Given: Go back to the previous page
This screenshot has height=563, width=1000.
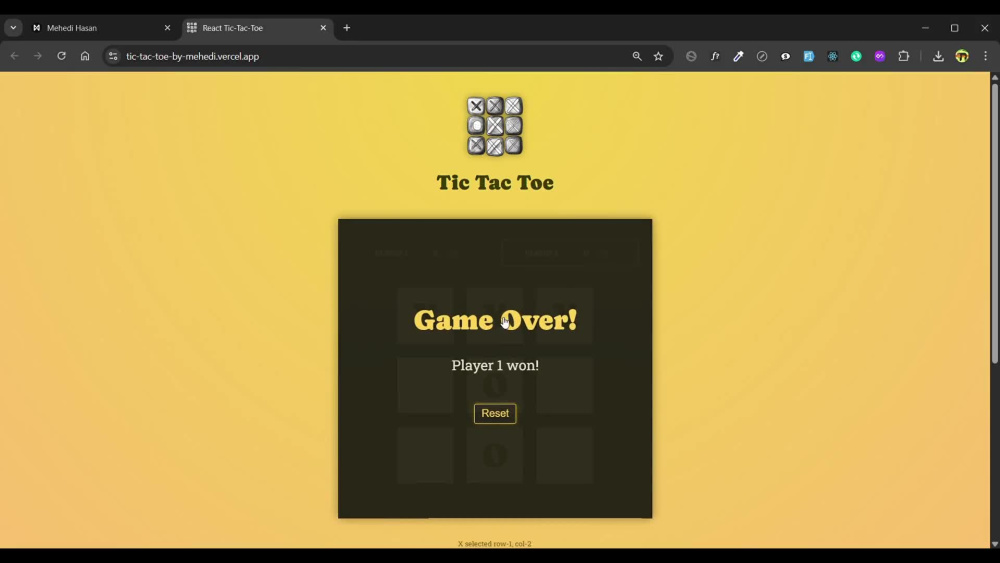Looking at the screenshot, I should tap(14, 56).
